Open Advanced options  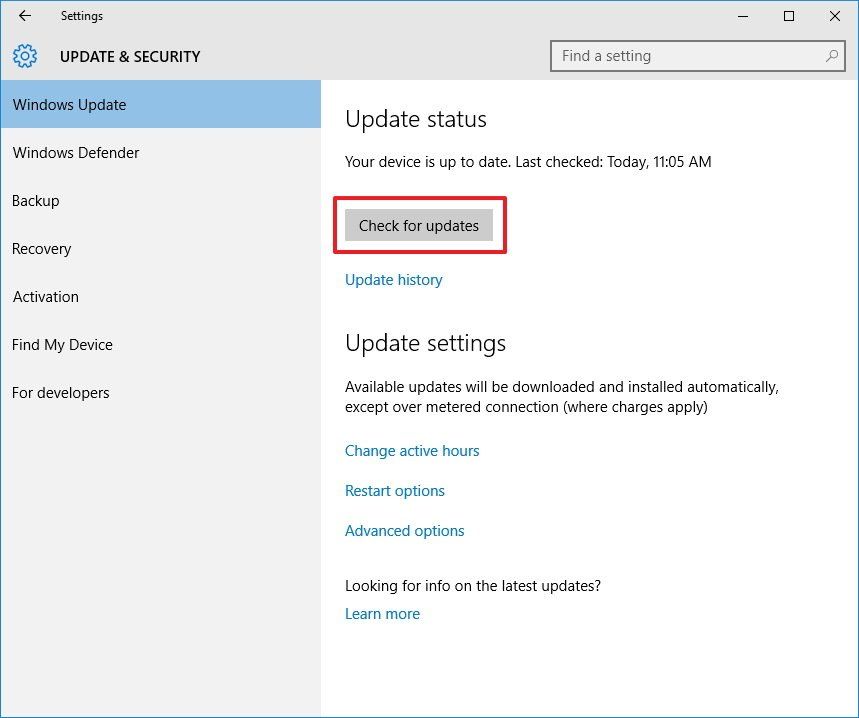tap(404, 530)
